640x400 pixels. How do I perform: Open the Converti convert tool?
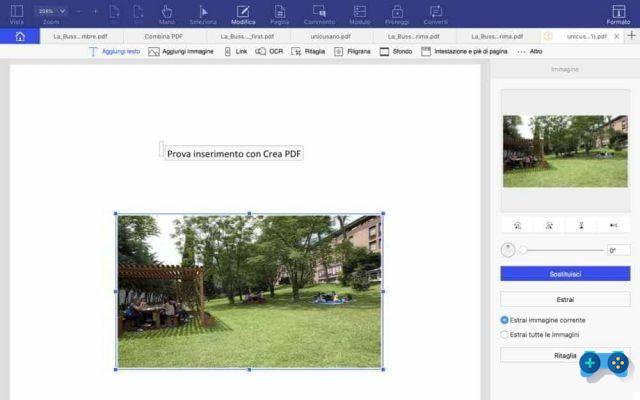coord(436,14)
